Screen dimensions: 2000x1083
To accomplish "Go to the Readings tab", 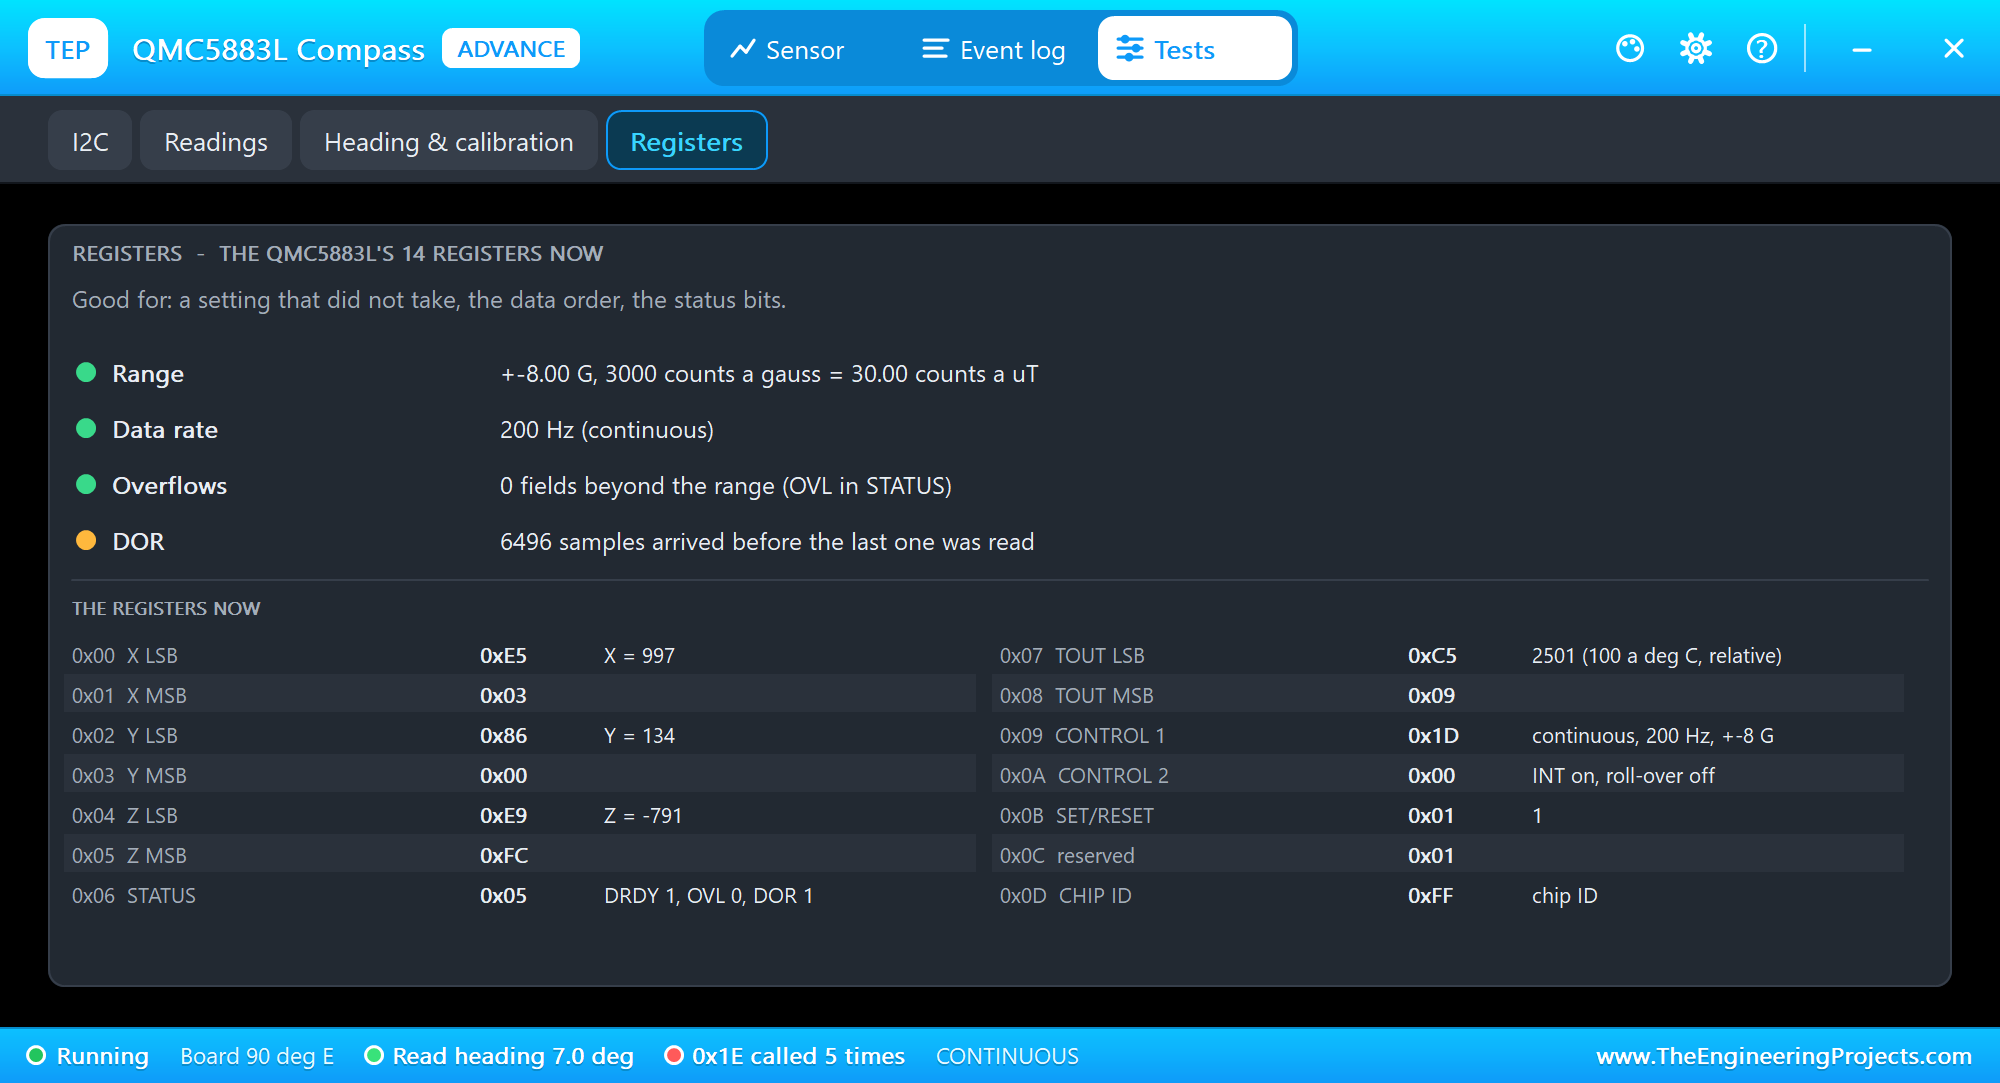I will point(216,141).
